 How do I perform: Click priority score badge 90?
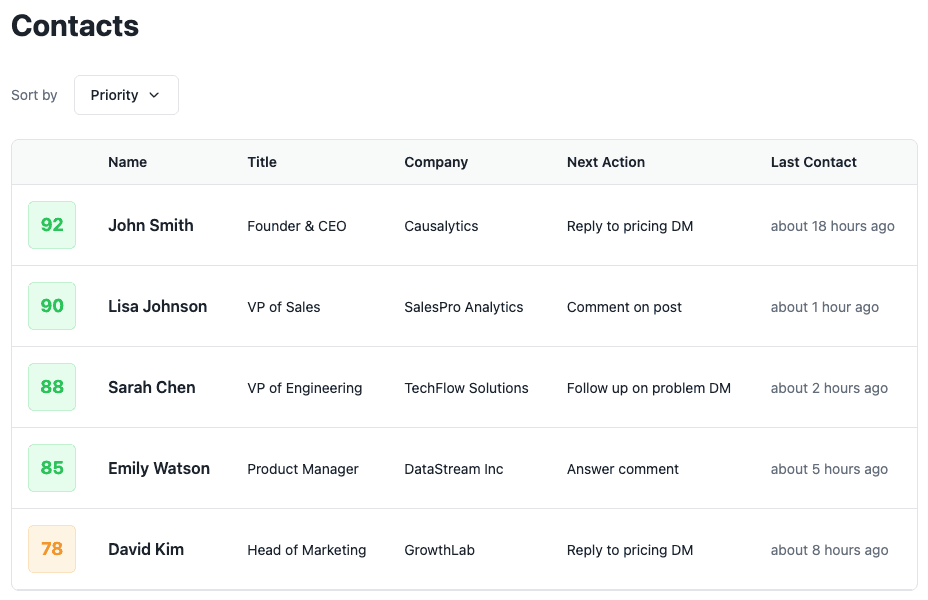pos(52,306)
